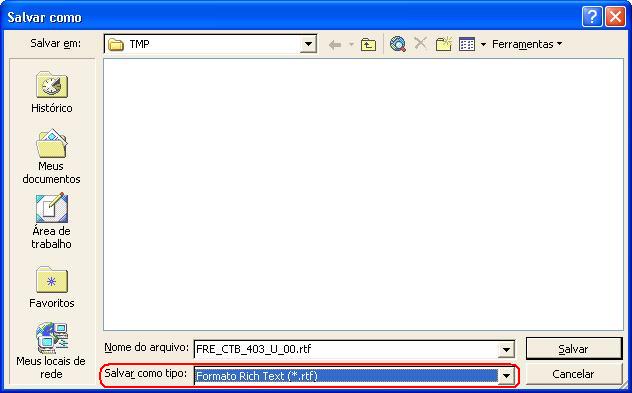Open the Search the Web icon
The height and width of the screenshot is (393, 632).
(398, 44)
